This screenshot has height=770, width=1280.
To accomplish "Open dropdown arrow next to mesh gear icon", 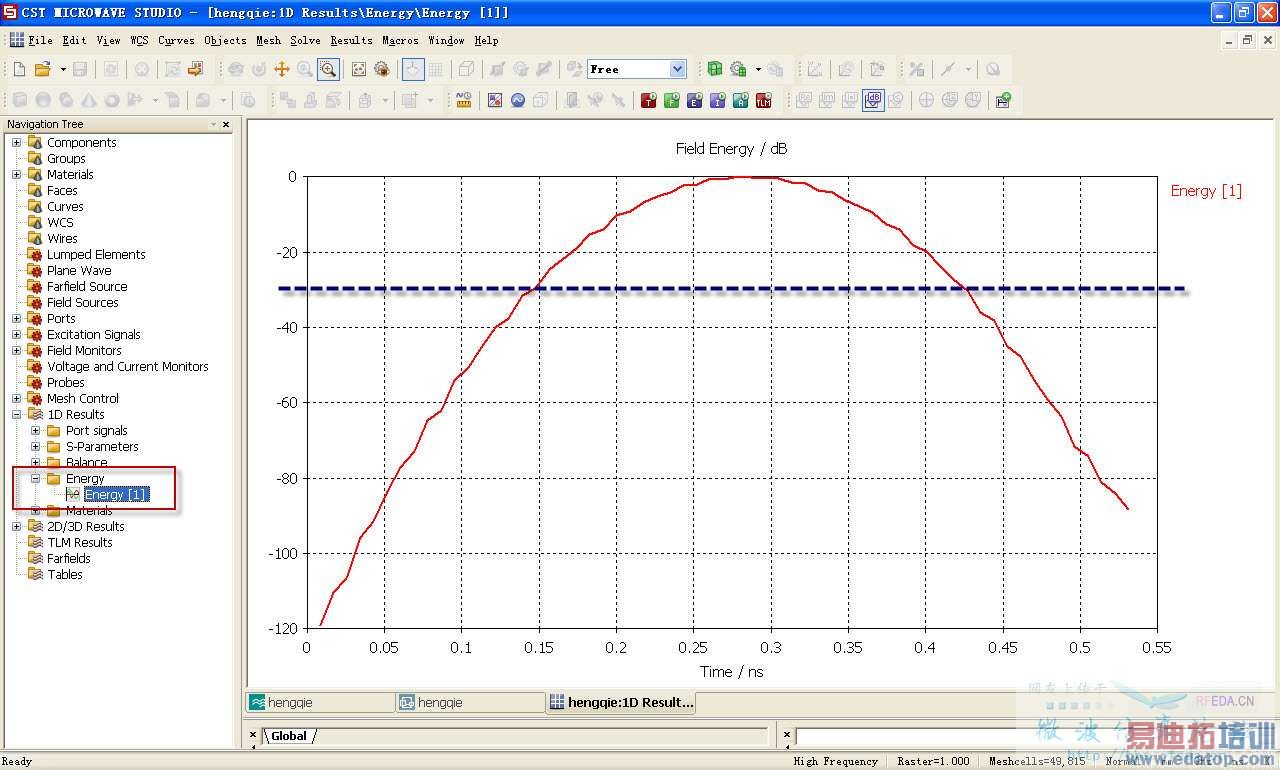I will click(x=758, y=69).
